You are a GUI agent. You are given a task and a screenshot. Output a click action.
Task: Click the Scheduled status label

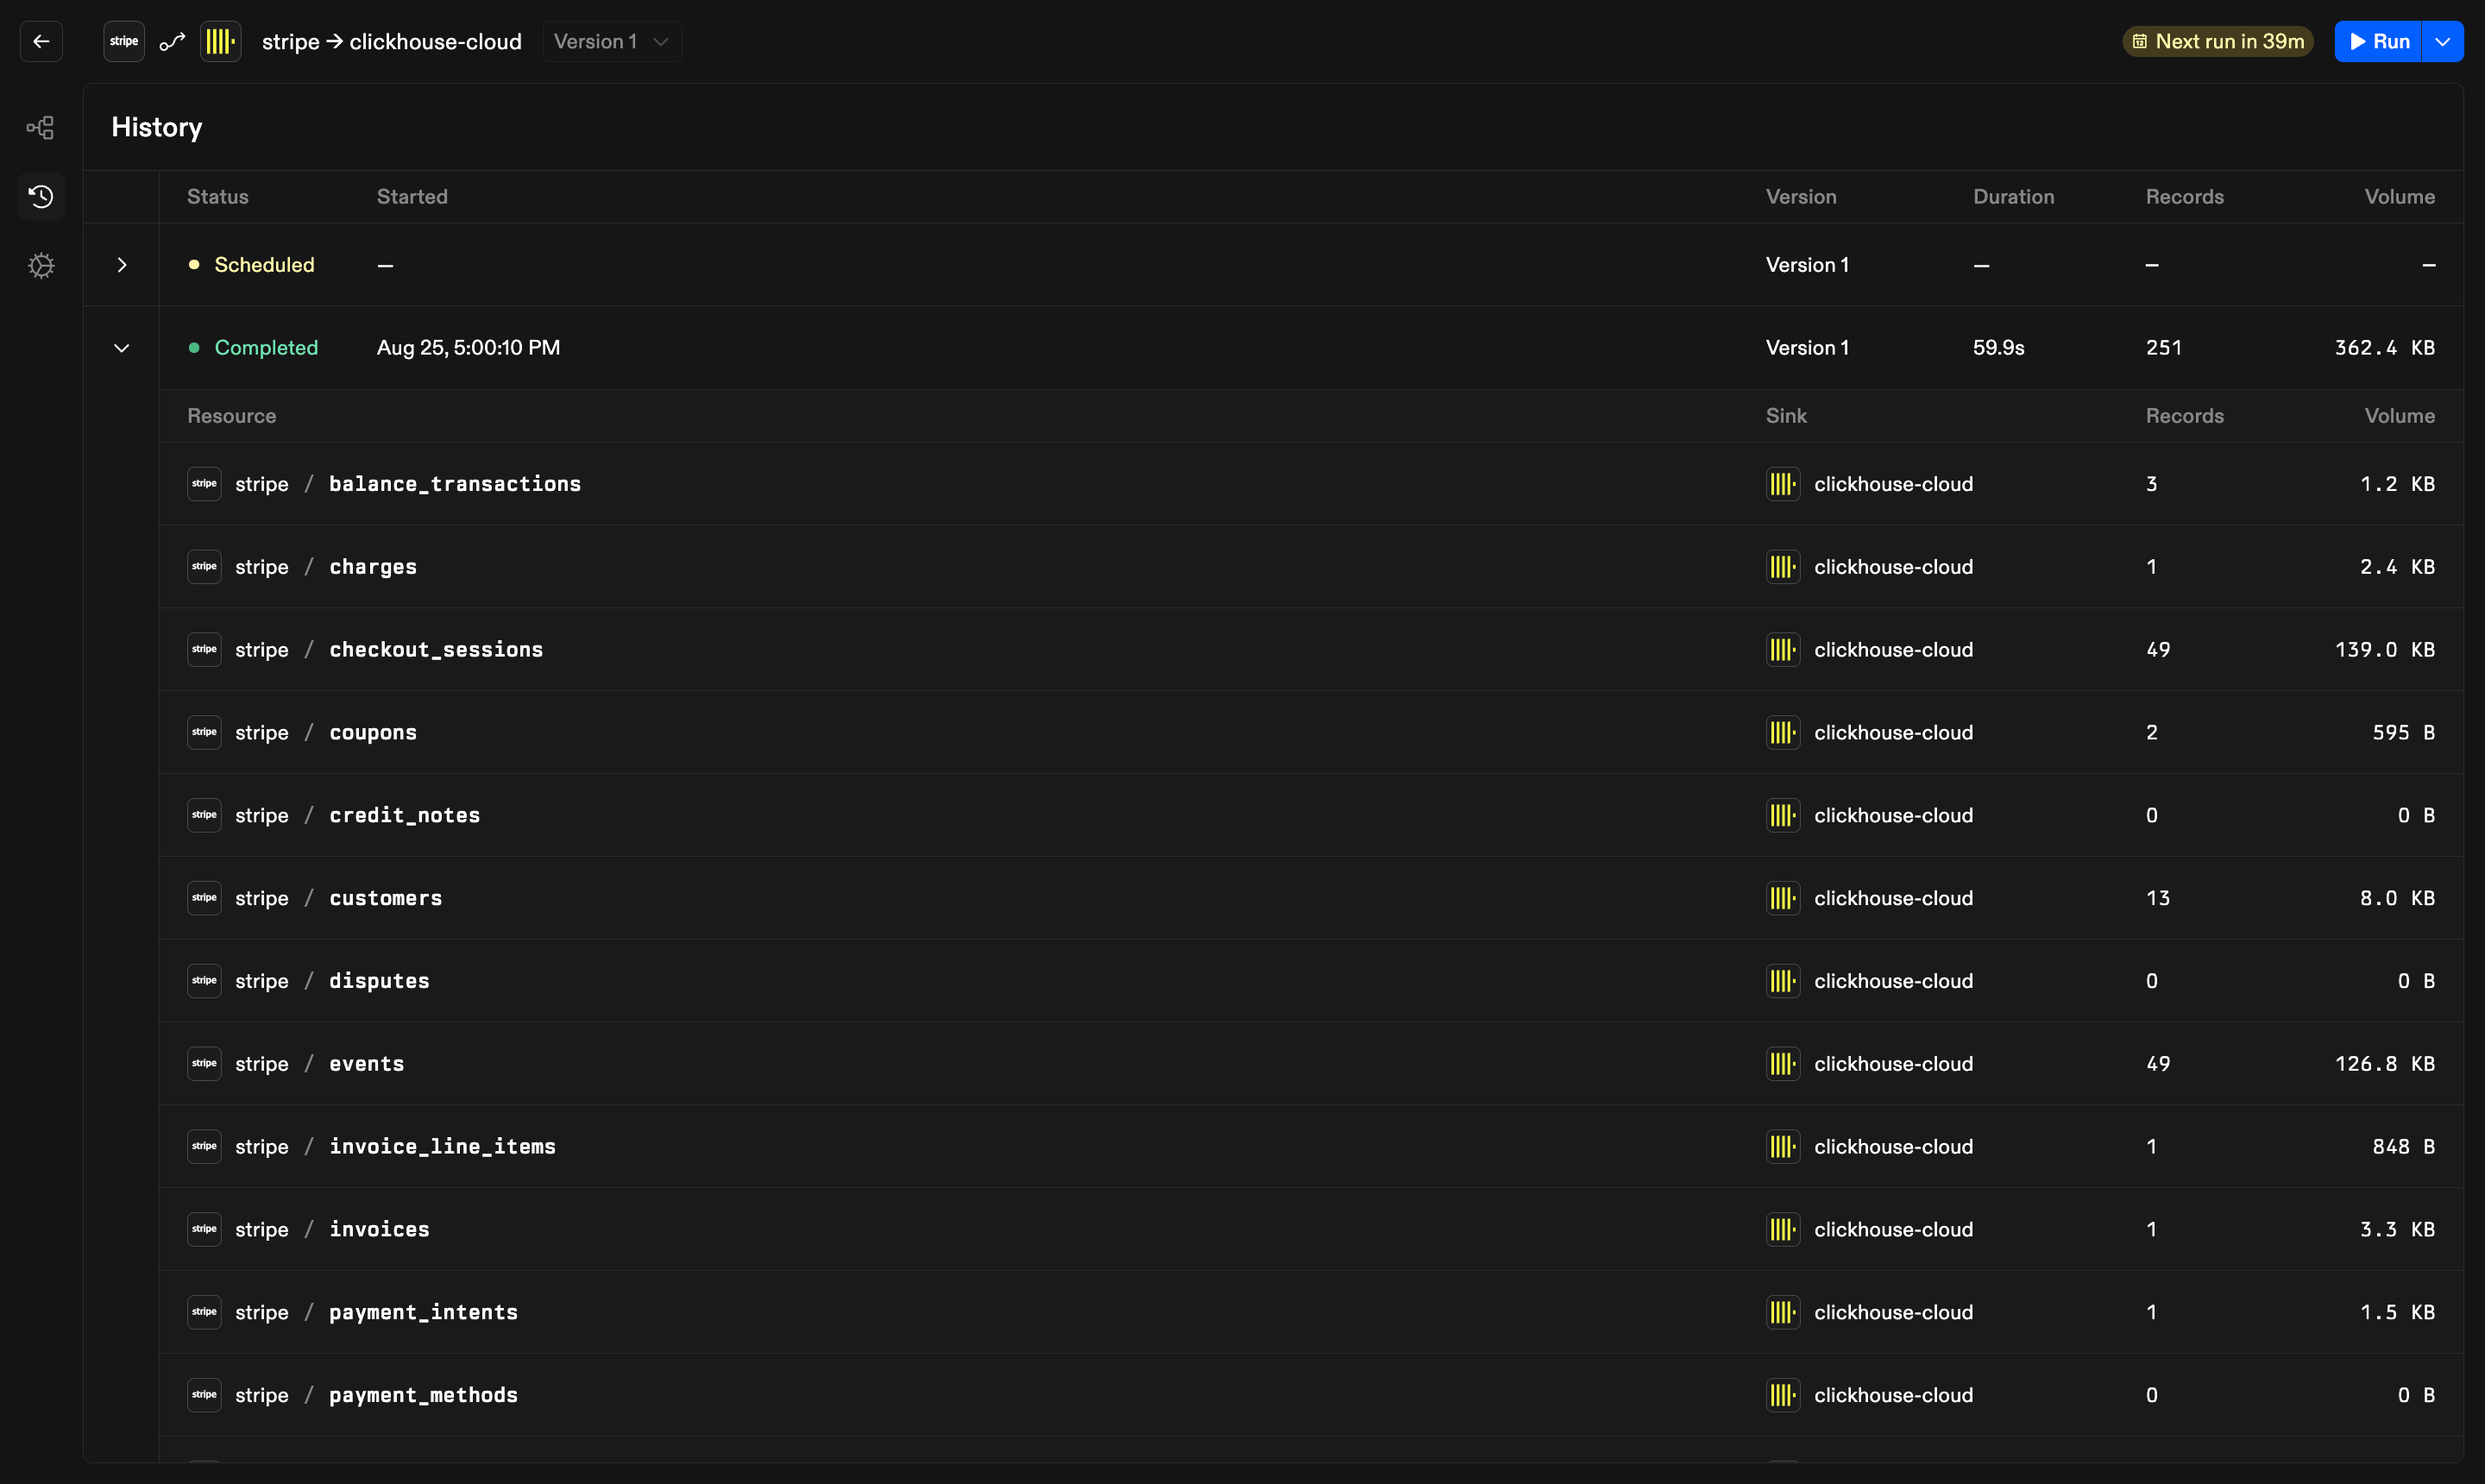tap(264, 265)
